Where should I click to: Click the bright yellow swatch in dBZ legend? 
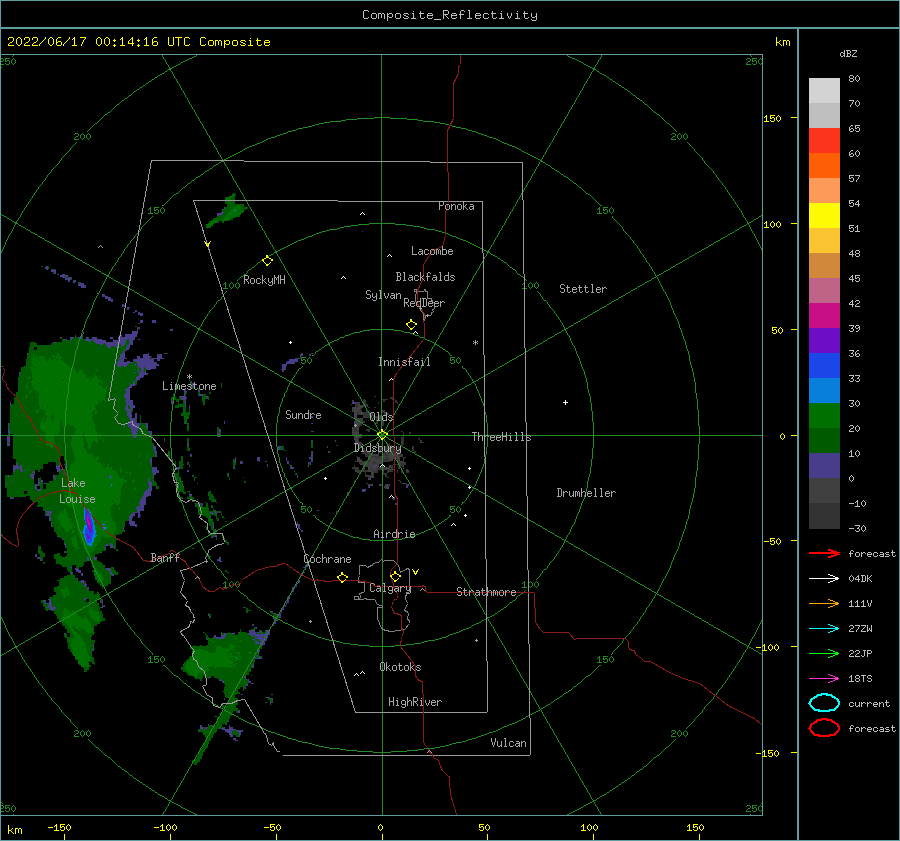(x=824, y=216)
